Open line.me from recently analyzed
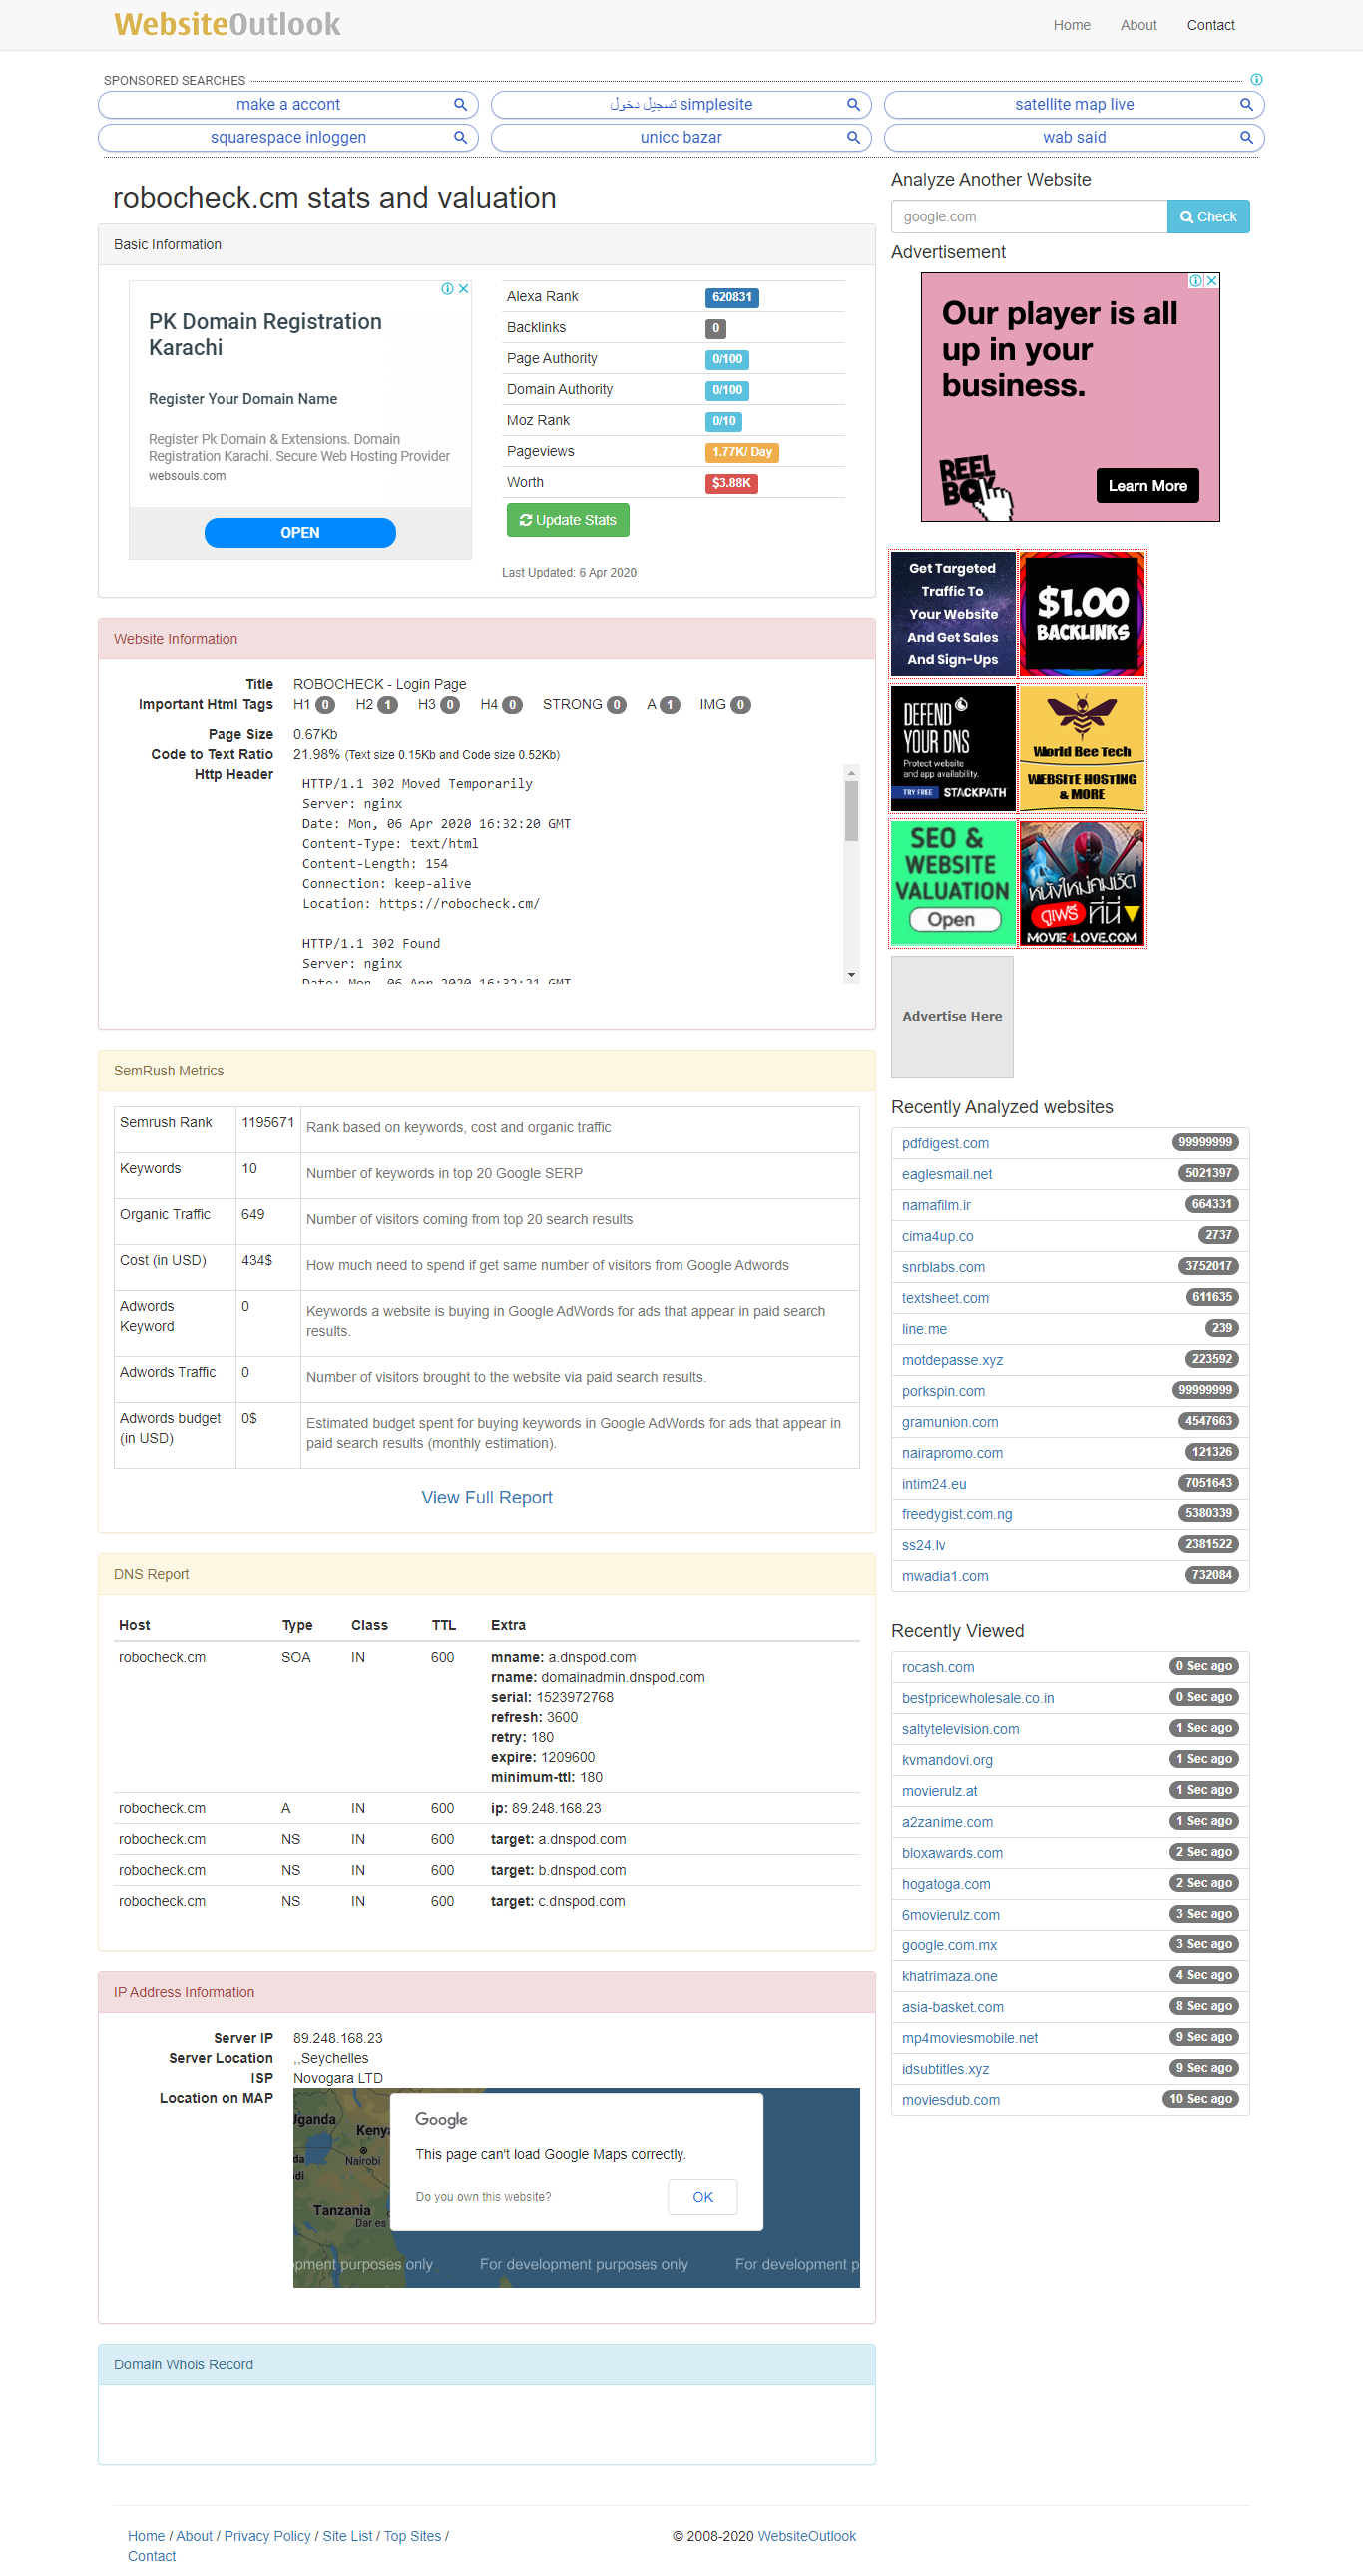The width and height of the screenshot is (1363, 2576). click(924, 1329)
